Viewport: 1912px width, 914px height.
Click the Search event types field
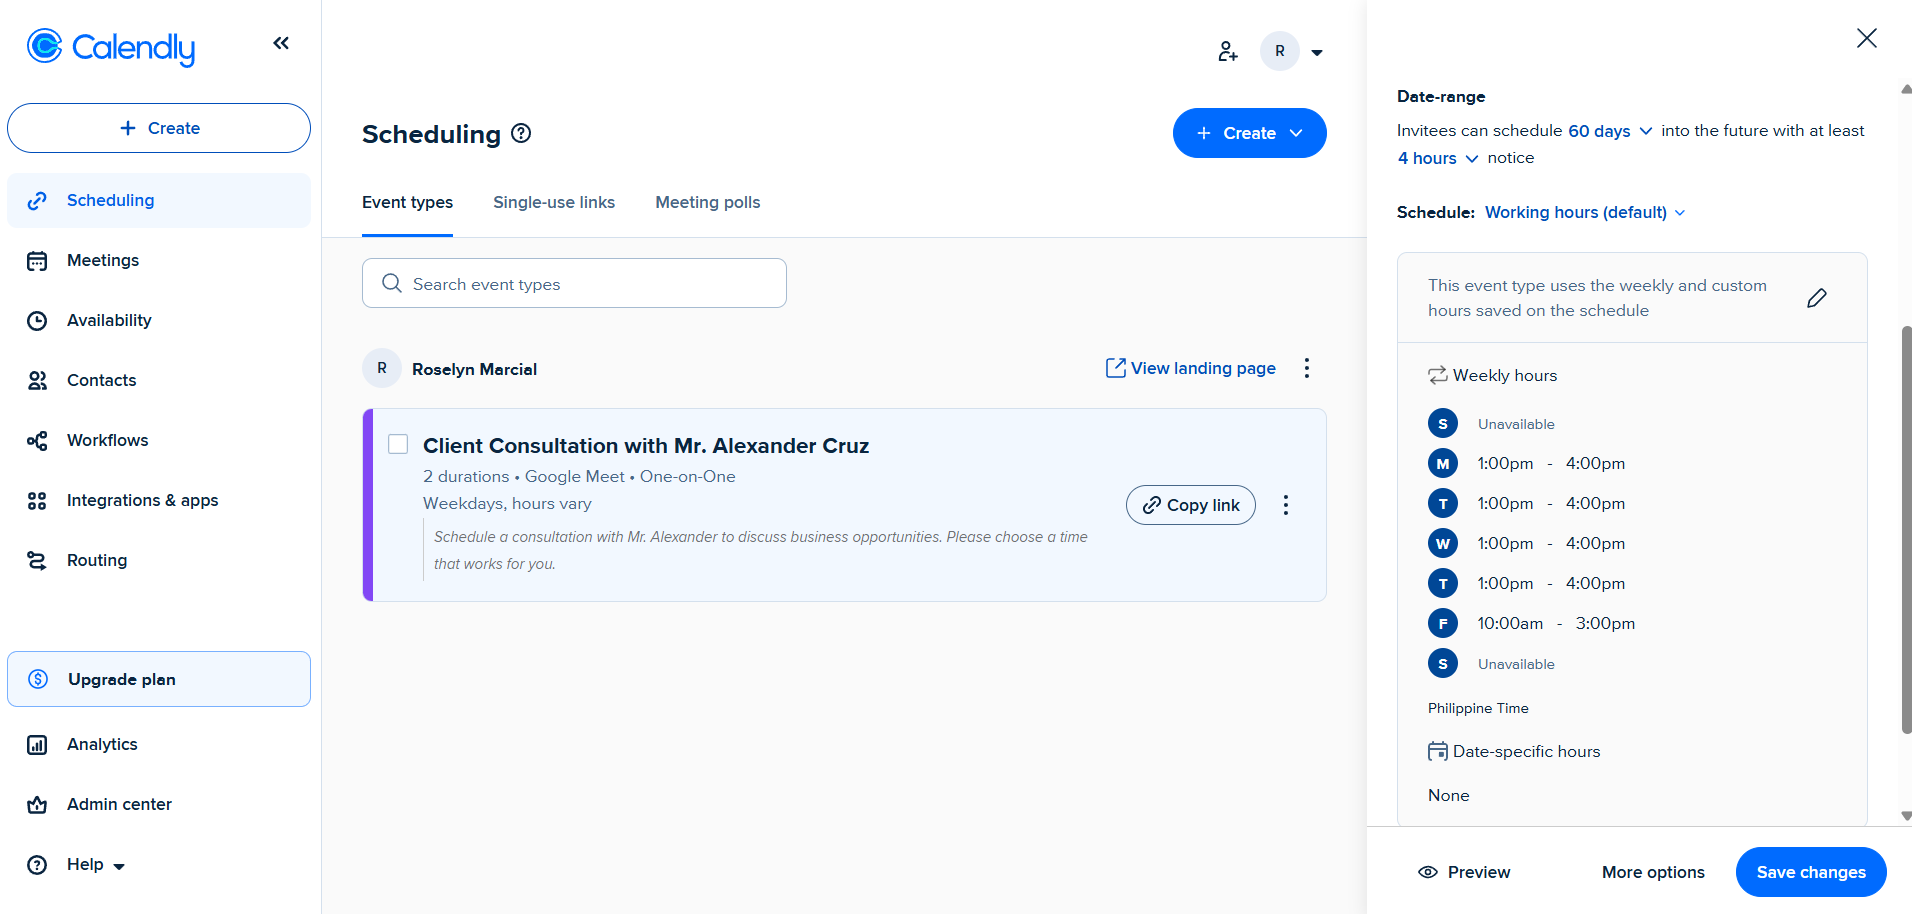pos(574,283)
